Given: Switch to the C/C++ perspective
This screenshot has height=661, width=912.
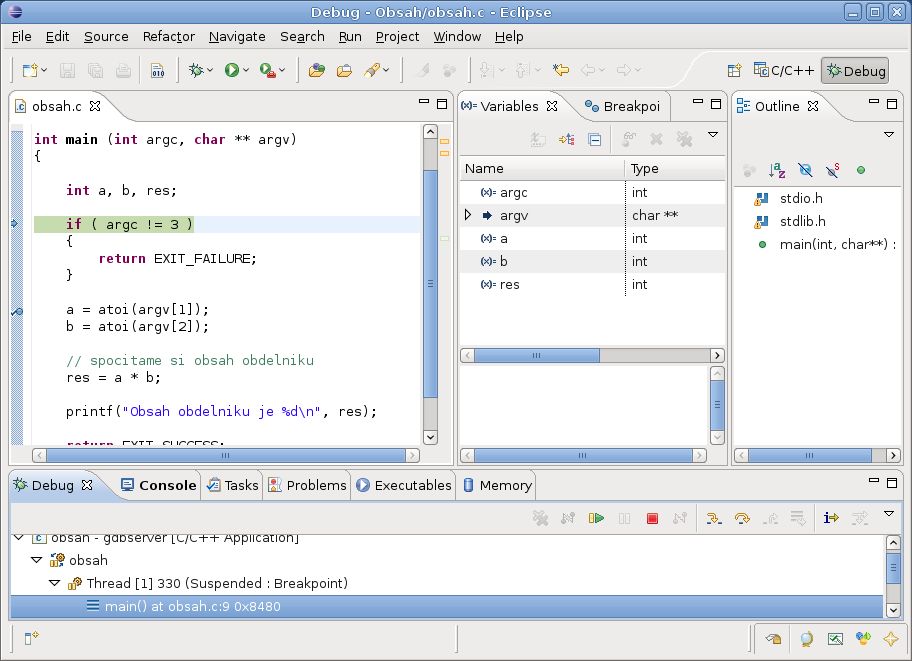Looking at the screenshot, I should (x=783, y=70).
